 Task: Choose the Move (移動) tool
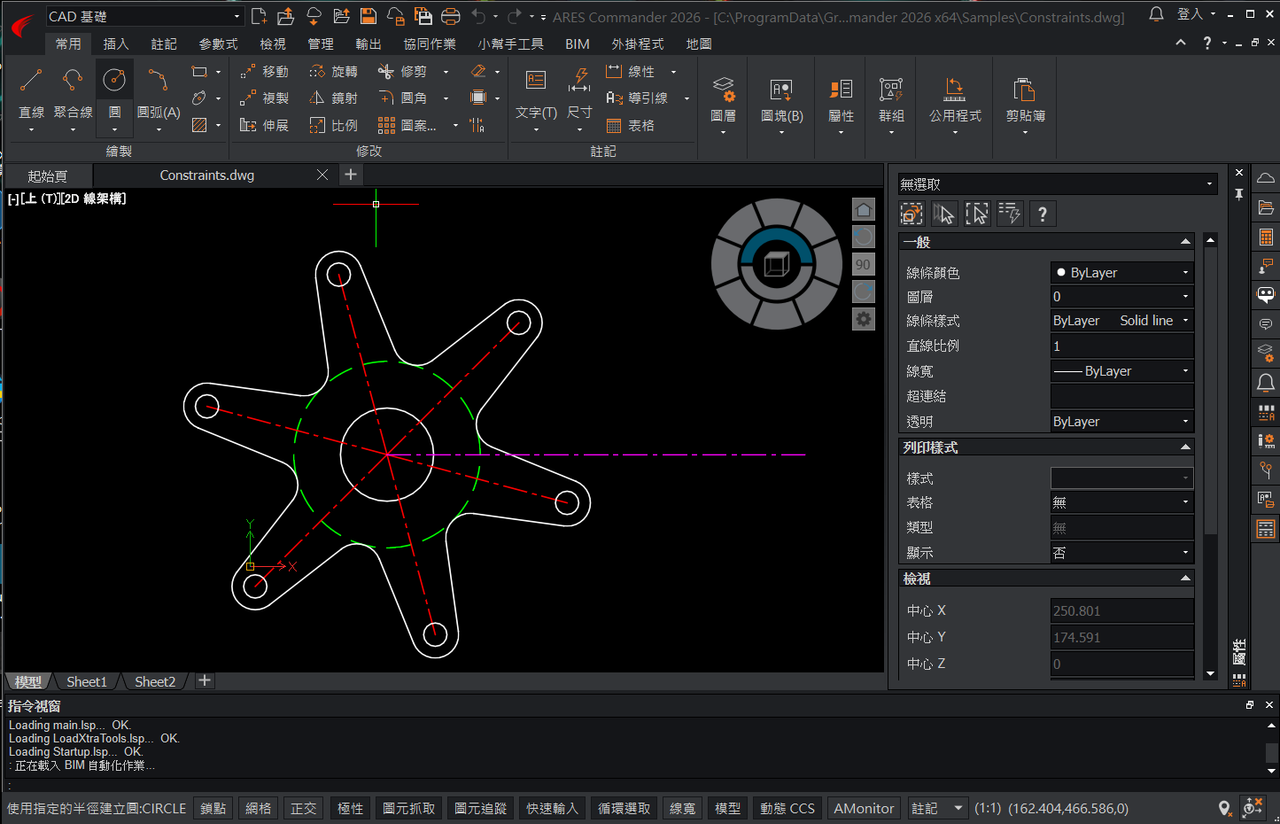265,72
